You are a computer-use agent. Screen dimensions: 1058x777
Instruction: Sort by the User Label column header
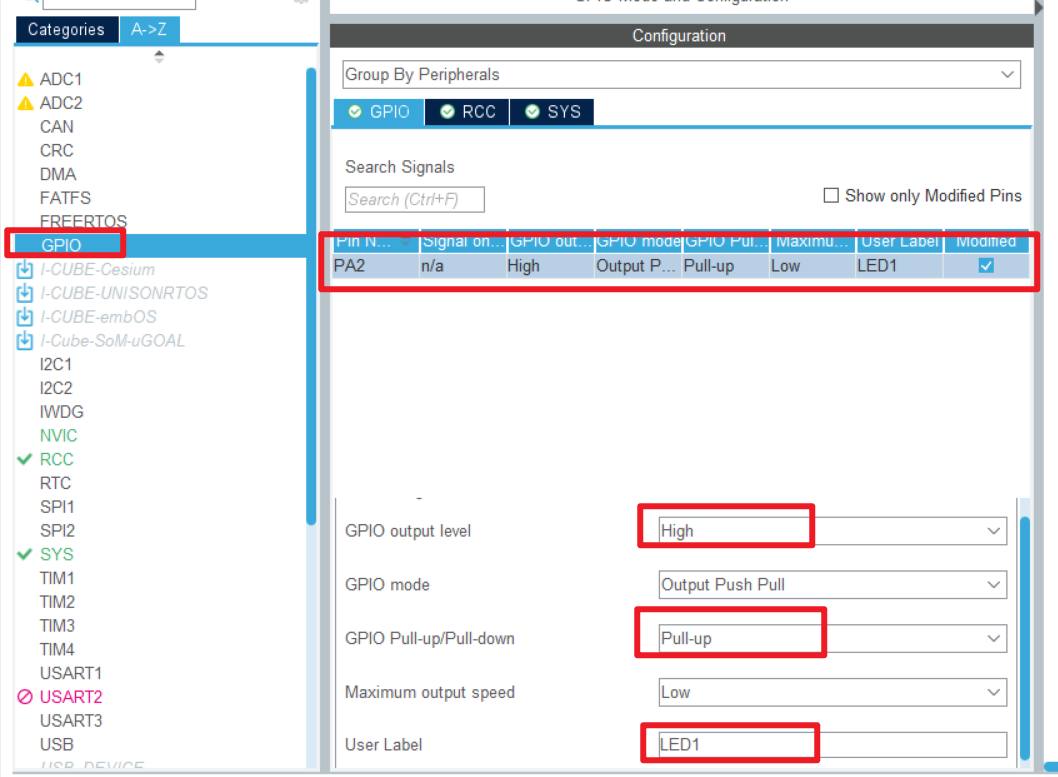point(899,241)
